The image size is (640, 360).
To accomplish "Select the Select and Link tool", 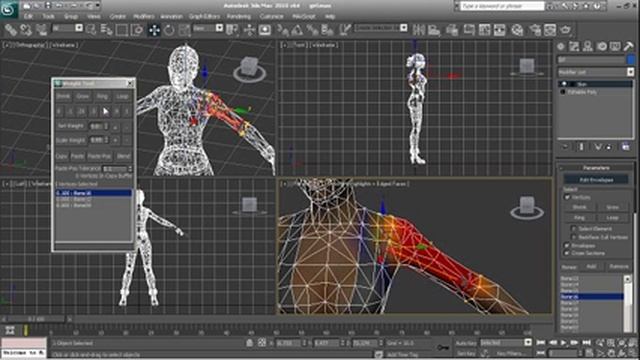I will coord(11,29).
